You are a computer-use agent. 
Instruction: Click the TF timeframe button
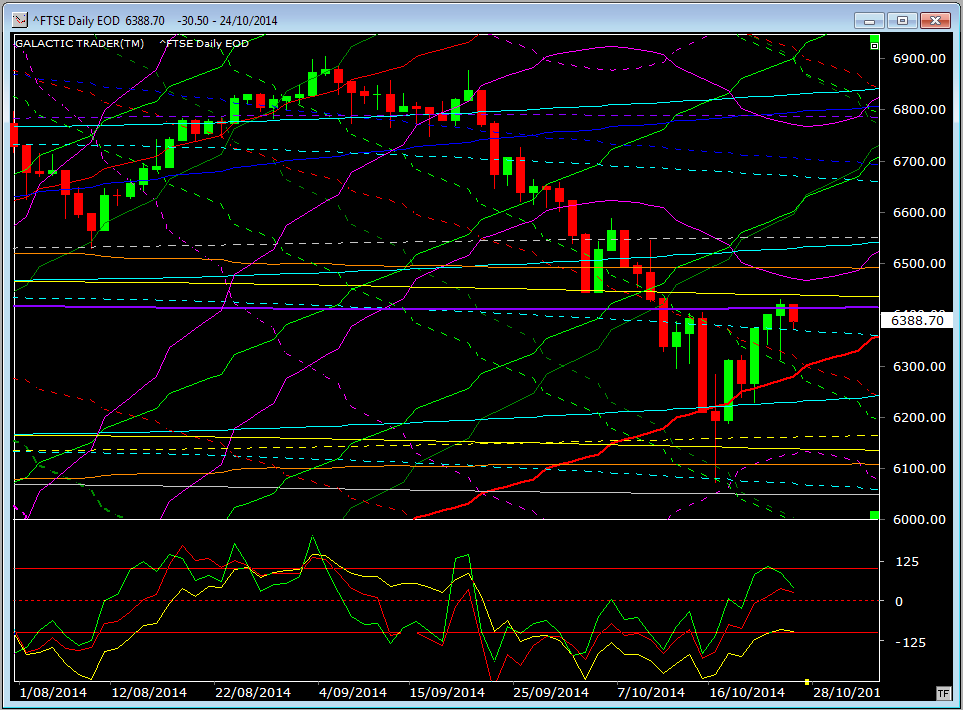pos(943,693)
